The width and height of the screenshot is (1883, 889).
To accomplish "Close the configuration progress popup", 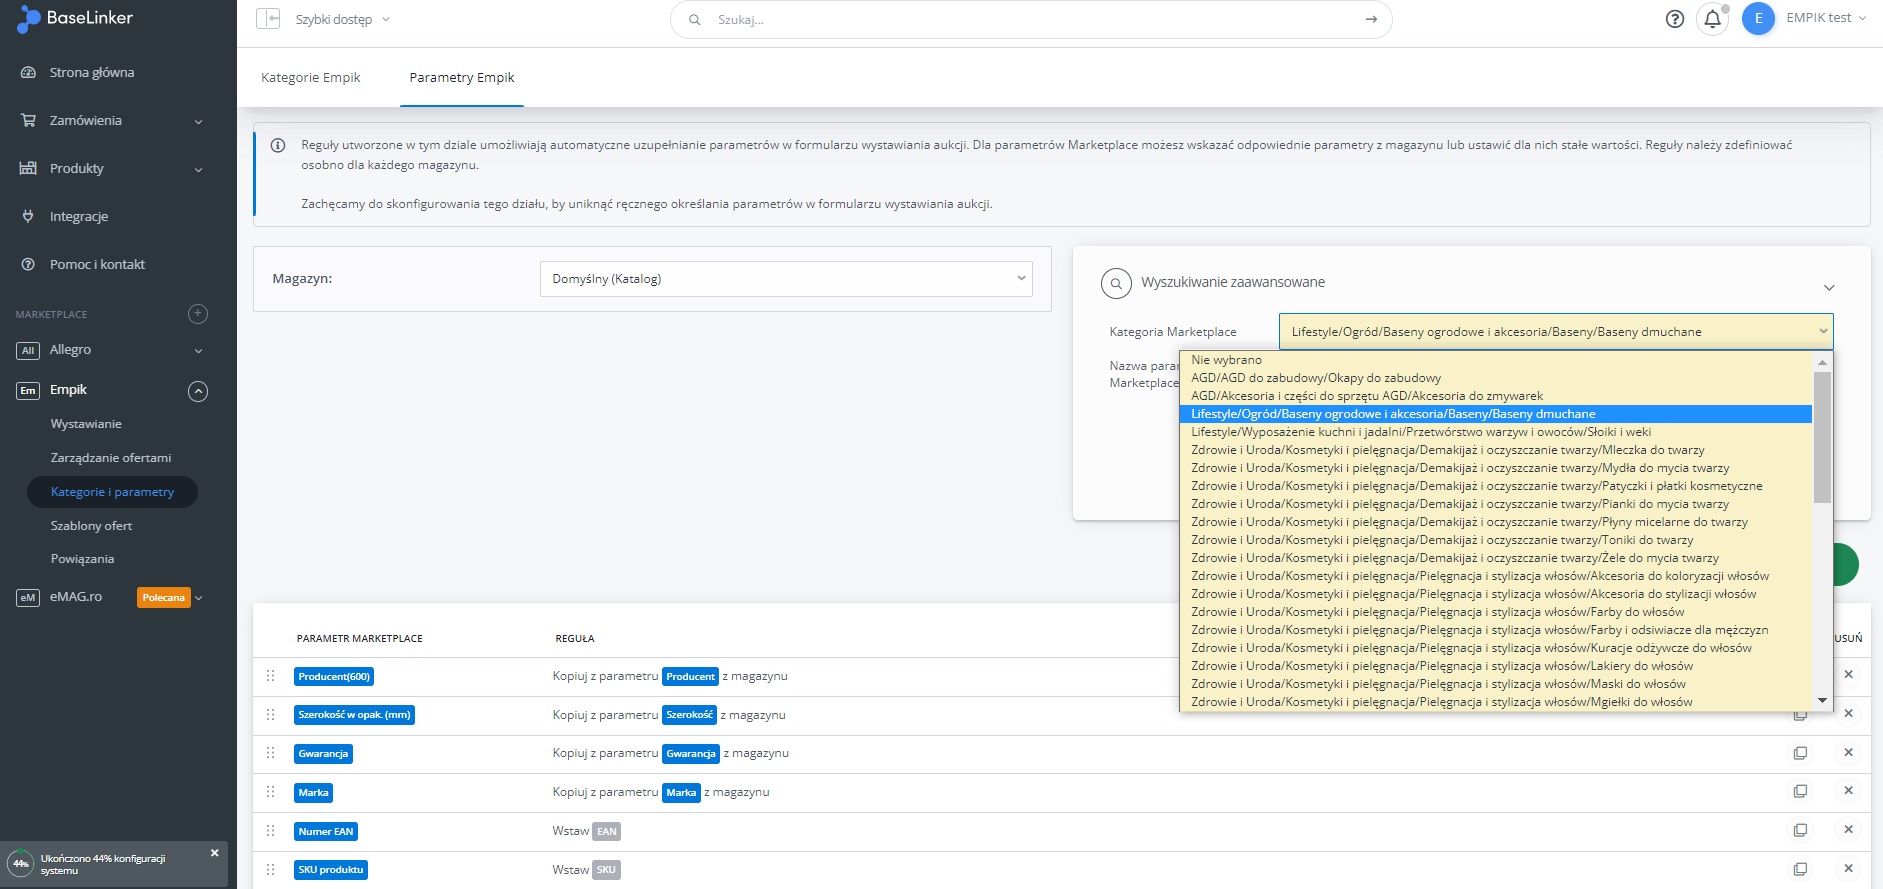I will 214,853.
